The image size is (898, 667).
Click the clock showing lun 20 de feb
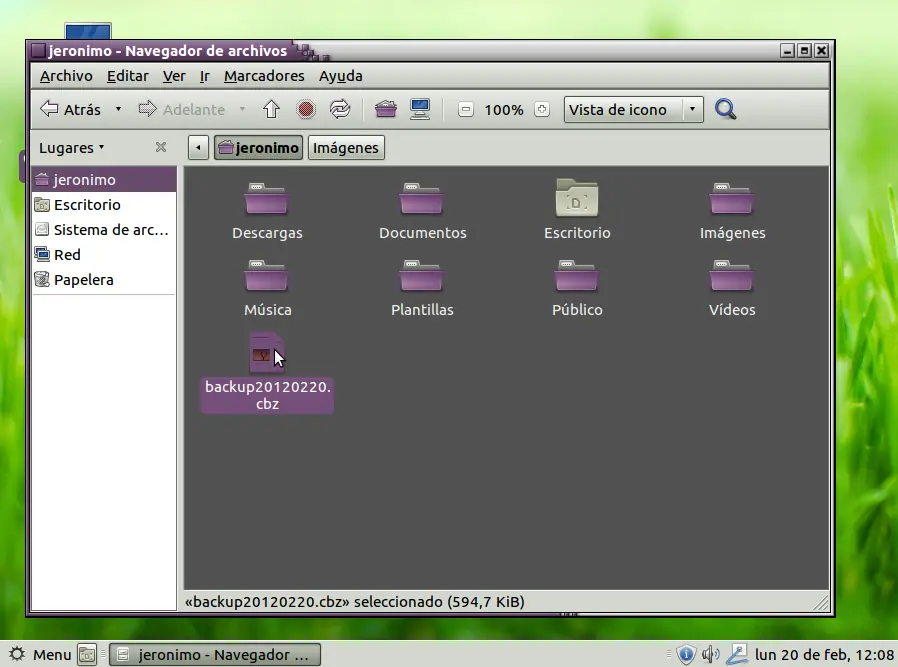[x=824, y=654]
